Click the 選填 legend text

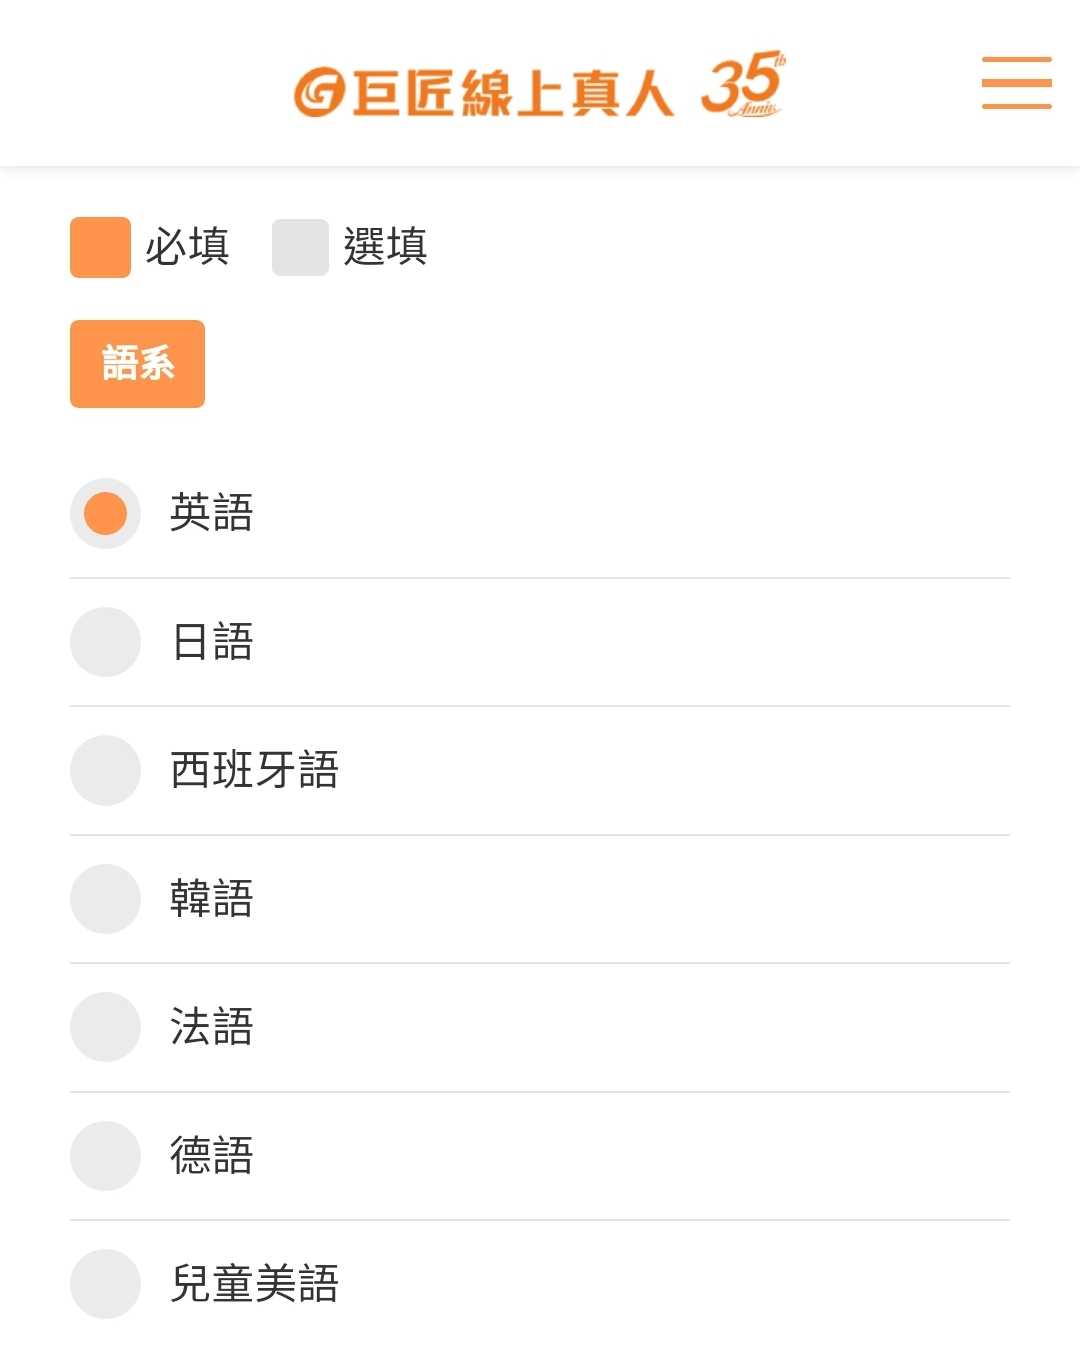385,247
